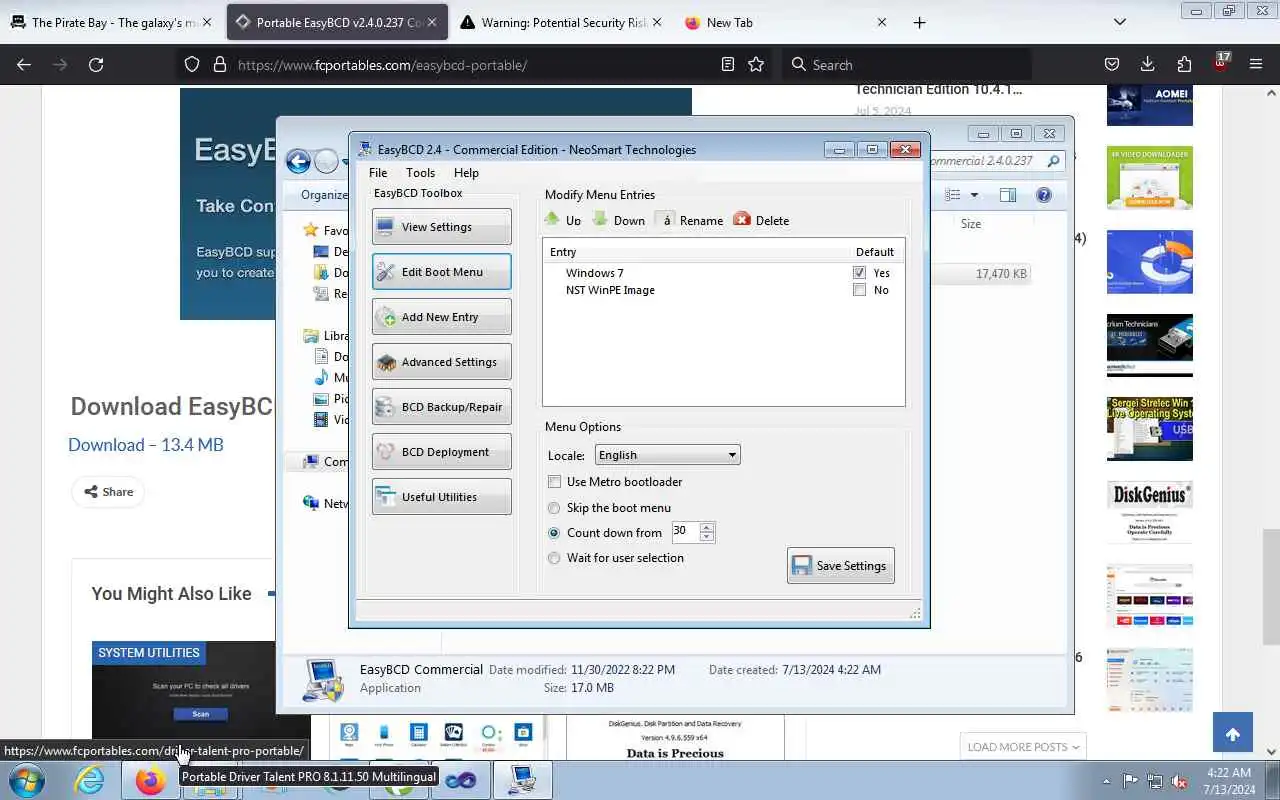
Task: Open the Locale dropdown
Action: pos(667,455)
